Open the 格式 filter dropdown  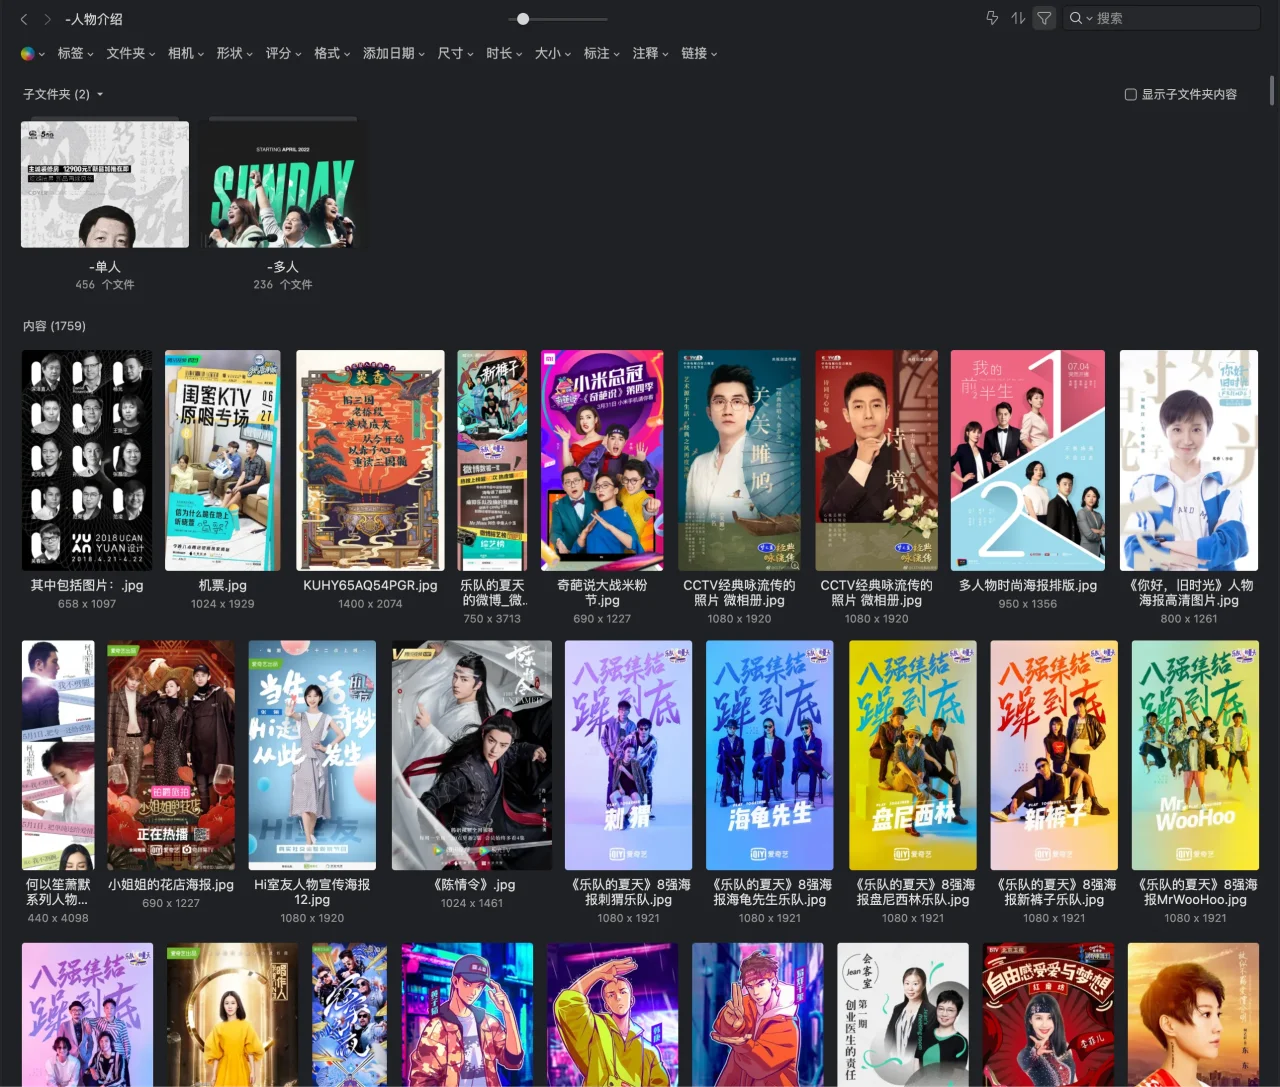tap(332, 54)
